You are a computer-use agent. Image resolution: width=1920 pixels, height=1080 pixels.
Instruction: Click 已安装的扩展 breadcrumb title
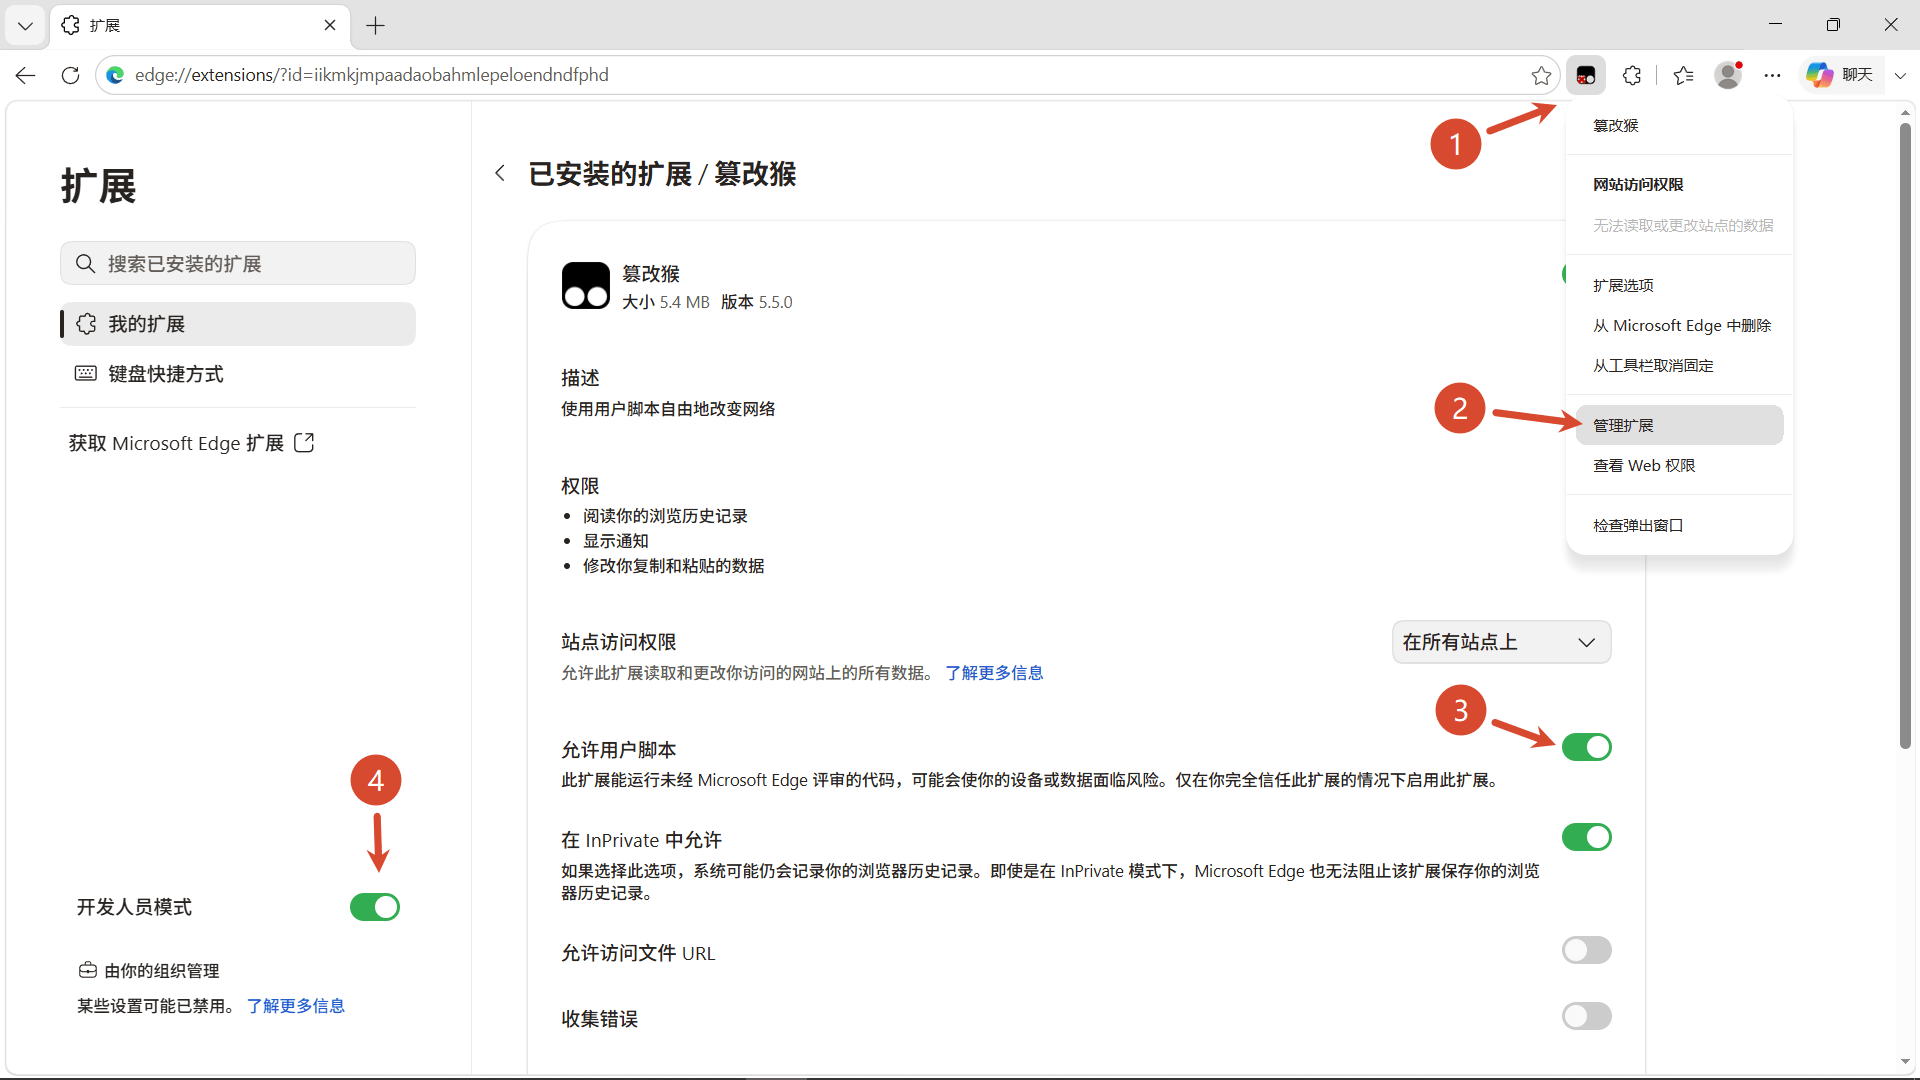pyautogui.click(x=610, y=174)
